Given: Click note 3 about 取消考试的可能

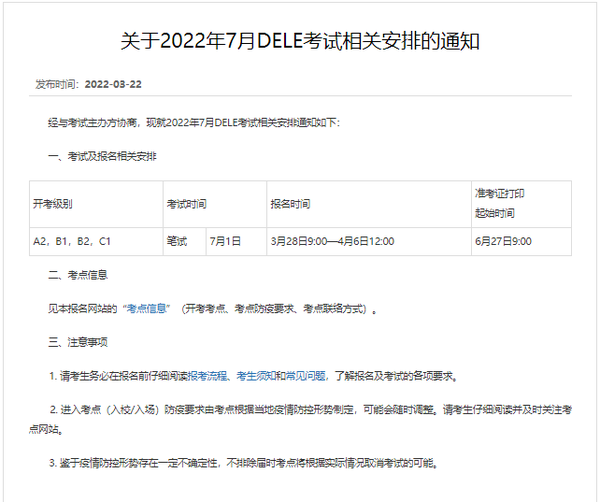Looking at the screenshot, I should (244, 463).
